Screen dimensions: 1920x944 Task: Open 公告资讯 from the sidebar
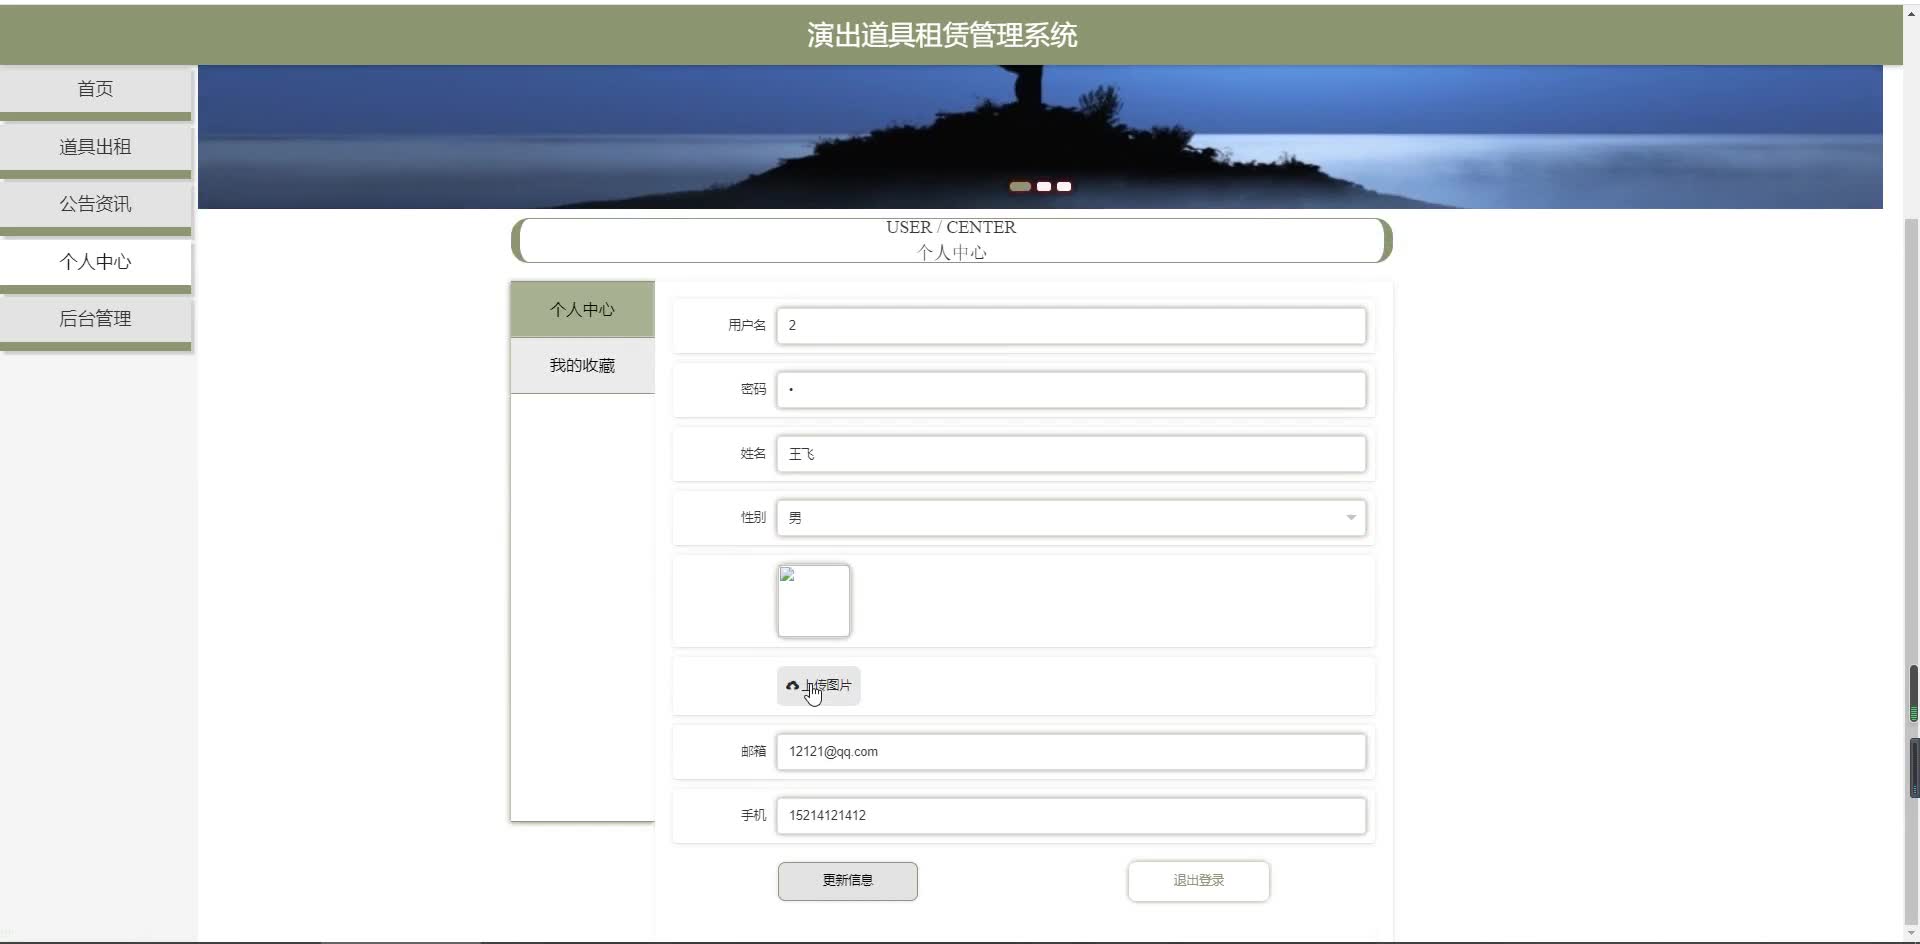coord(95,203)
